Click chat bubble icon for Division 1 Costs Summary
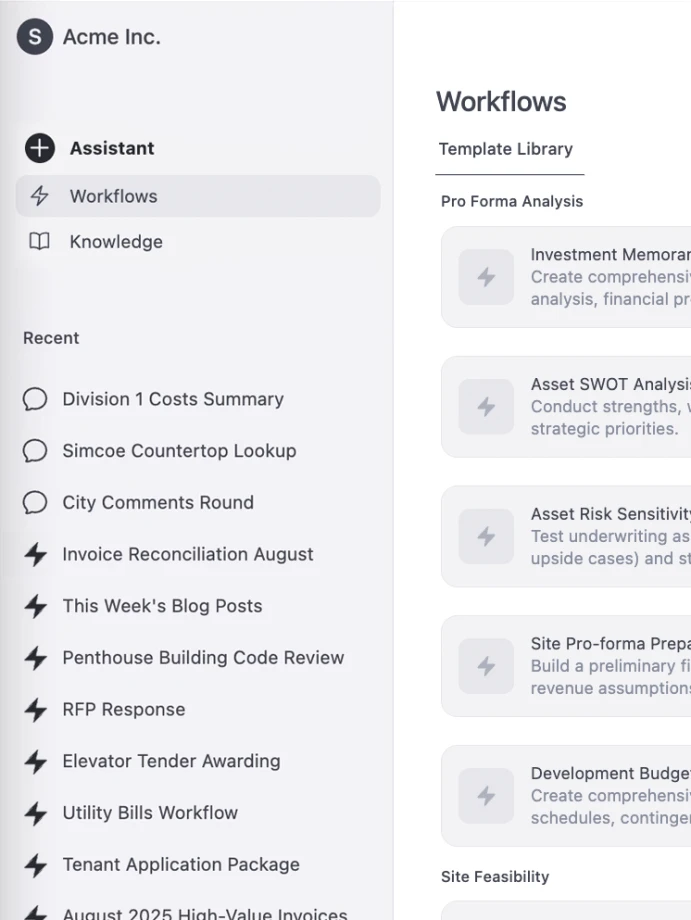This screenshot has width=691, height=920. 35,399
